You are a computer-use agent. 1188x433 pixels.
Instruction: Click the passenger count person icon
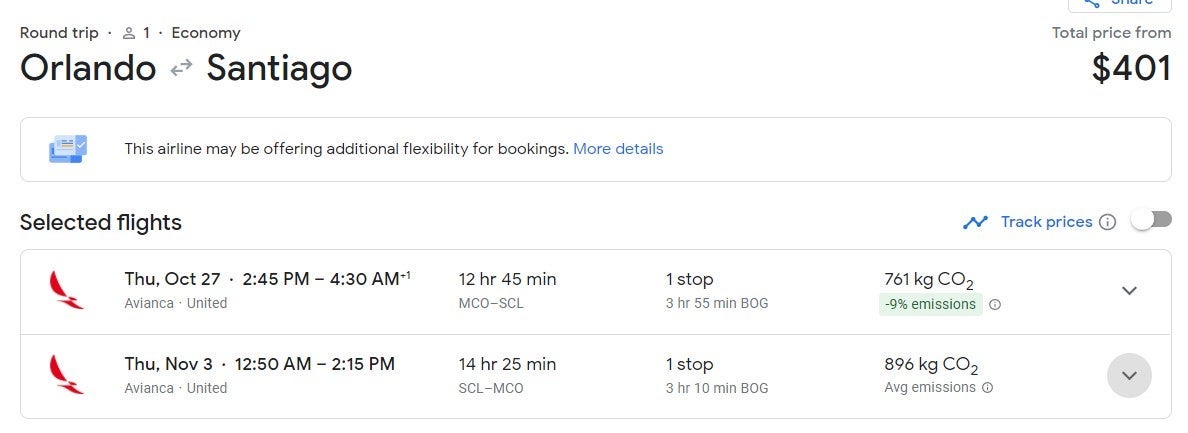(x=128, y=33)
